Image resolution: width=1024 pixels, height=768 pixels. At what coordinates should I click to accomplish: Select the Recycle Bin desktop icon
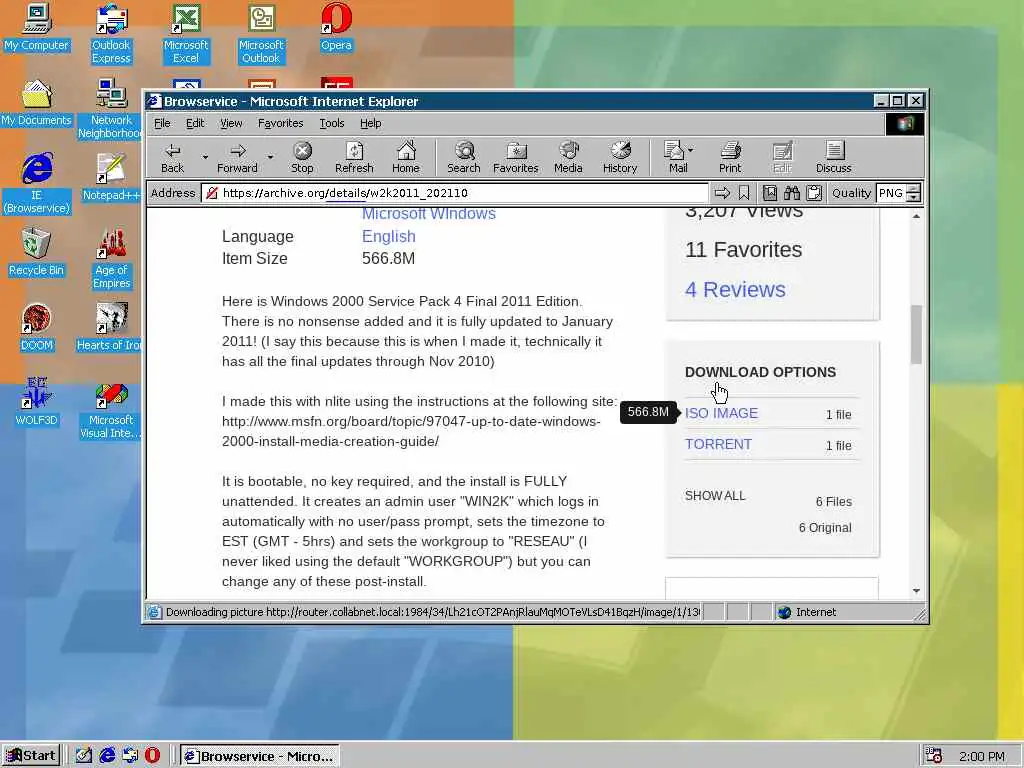36,253
